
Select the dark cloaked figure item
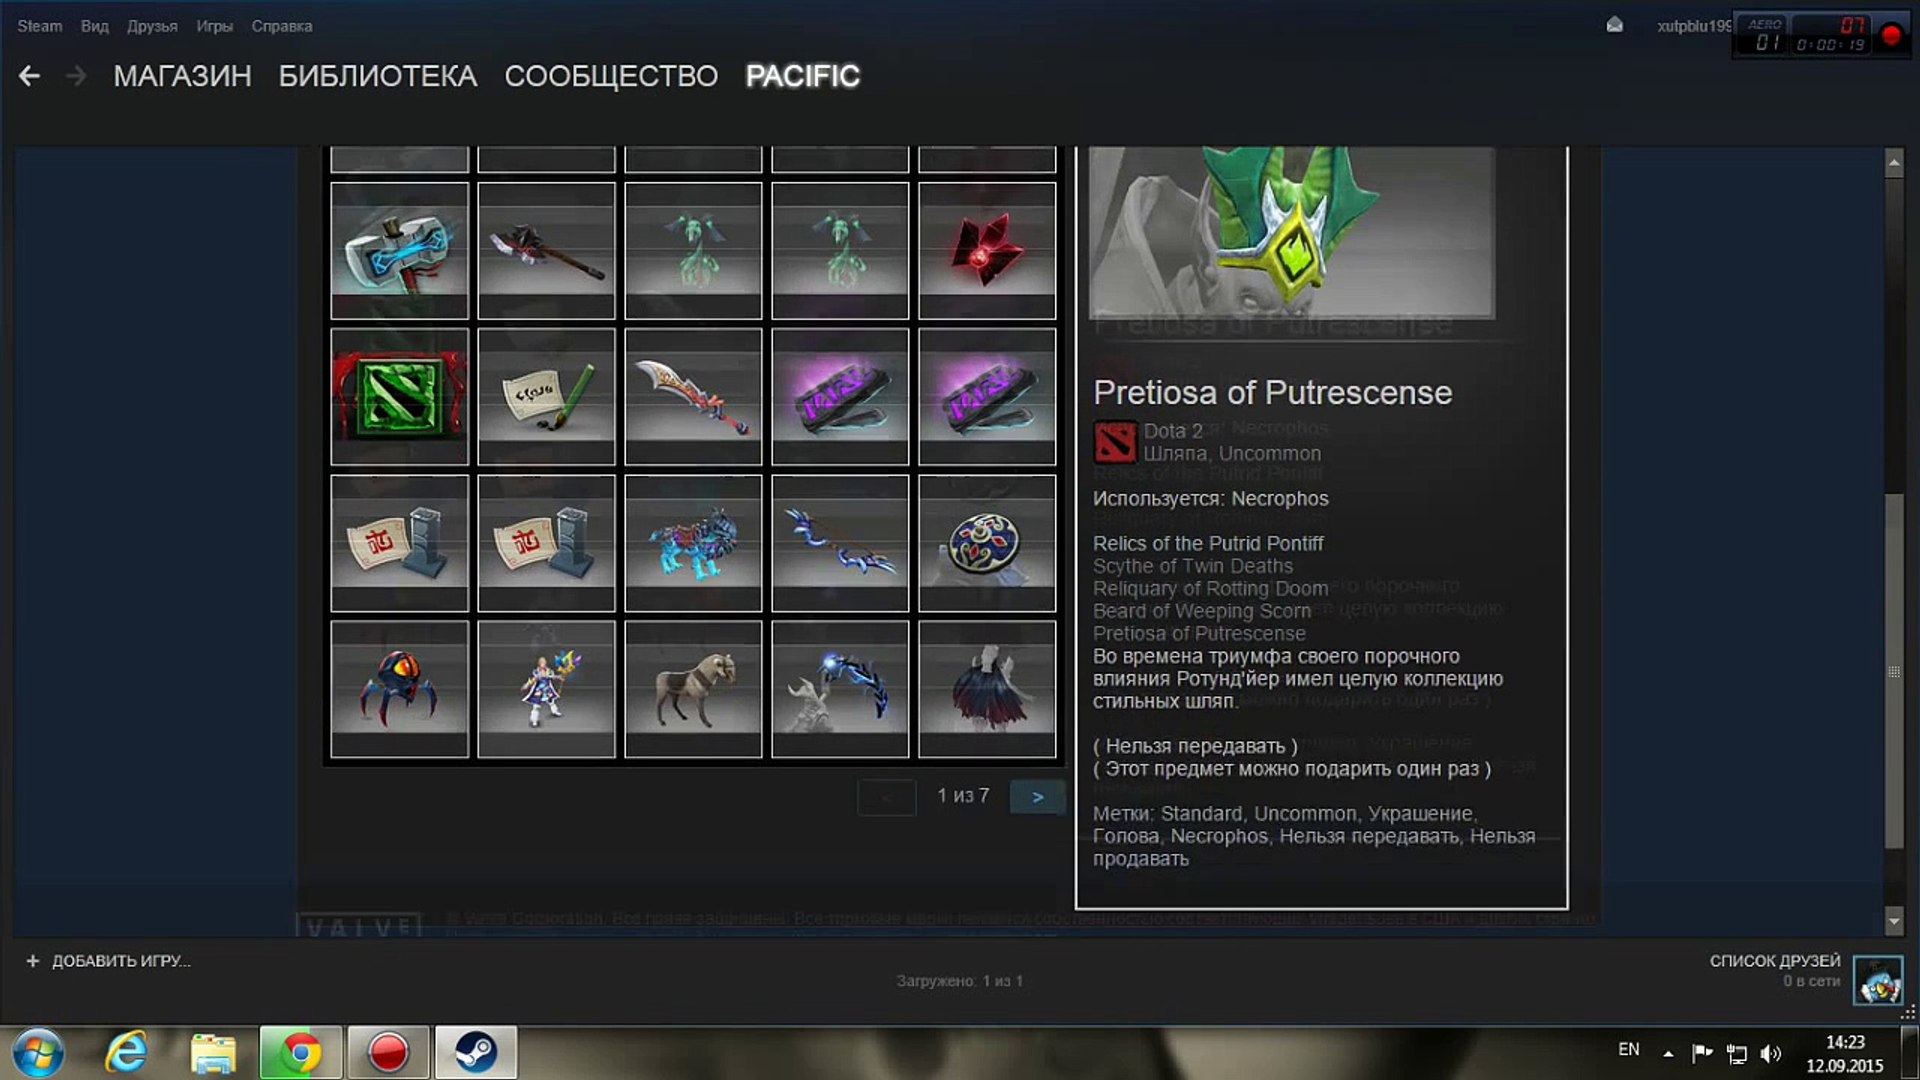coord(987,689)
